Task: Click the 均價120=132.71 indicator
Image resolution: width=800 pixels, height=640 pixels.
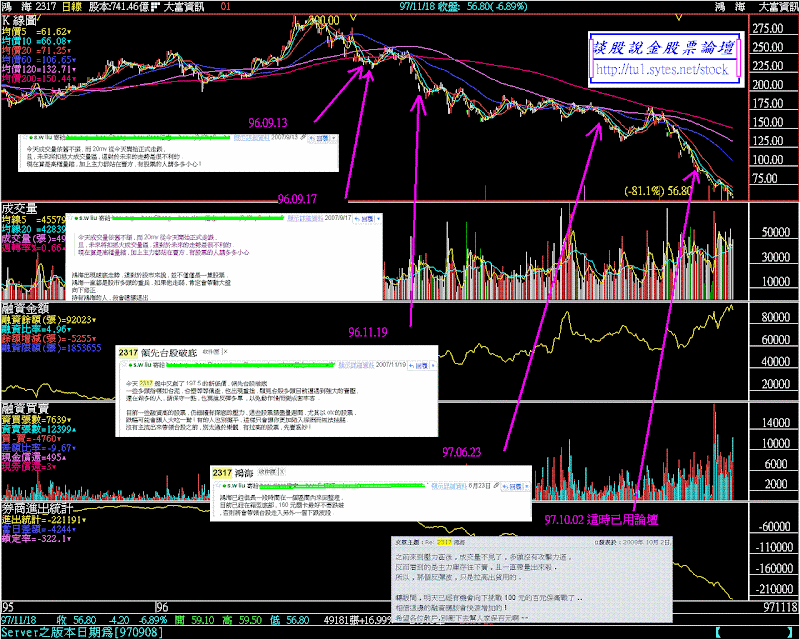Action: [40, 69]
